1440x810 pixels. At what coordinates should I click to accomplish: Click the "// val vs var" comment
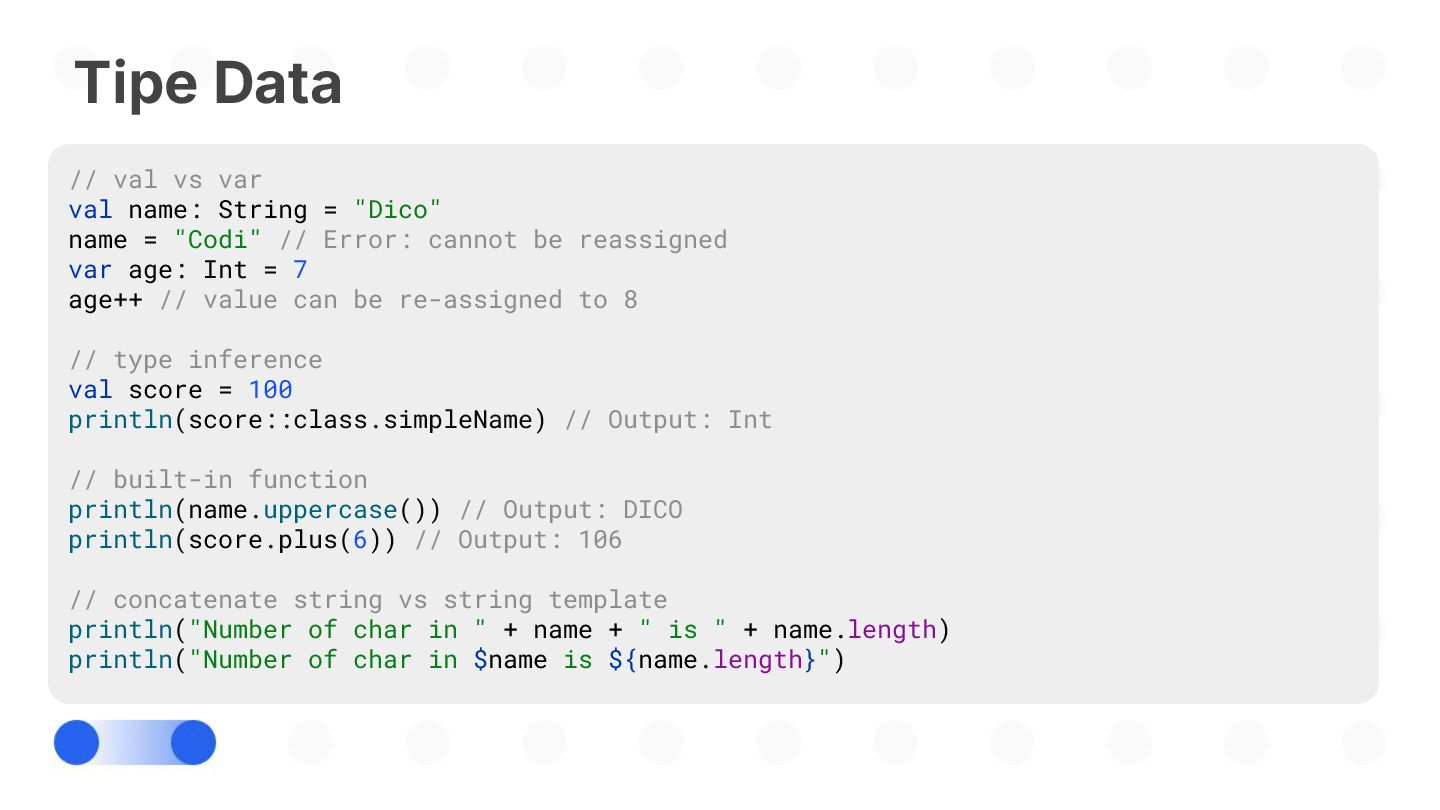(165, 180)
